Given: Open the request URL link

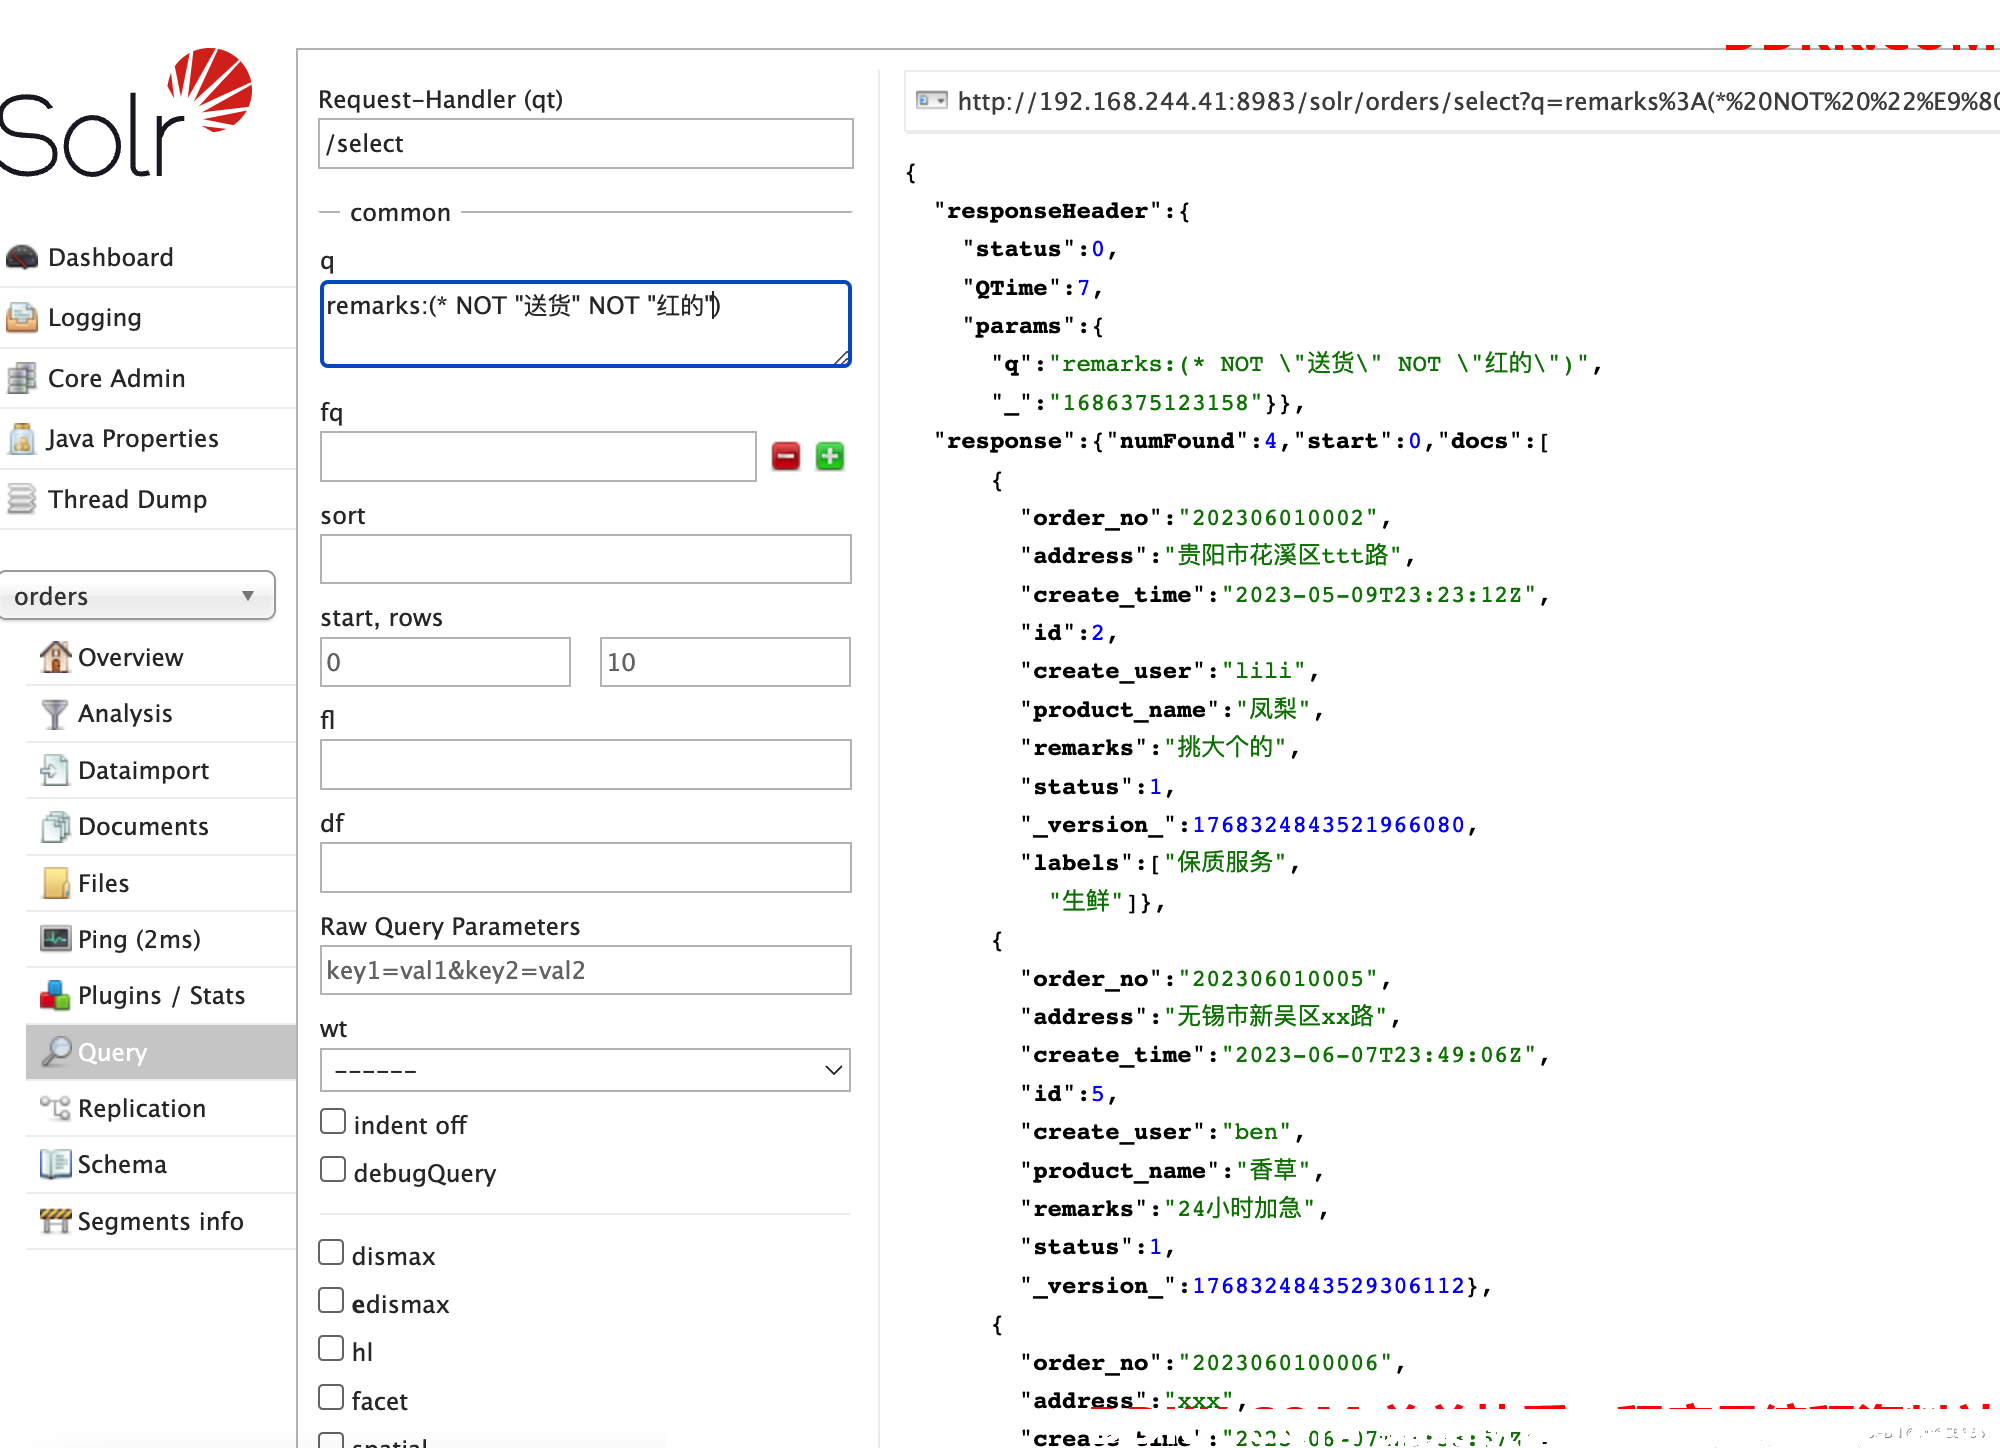Looking at the screenshot, I should click(1478, 101).
